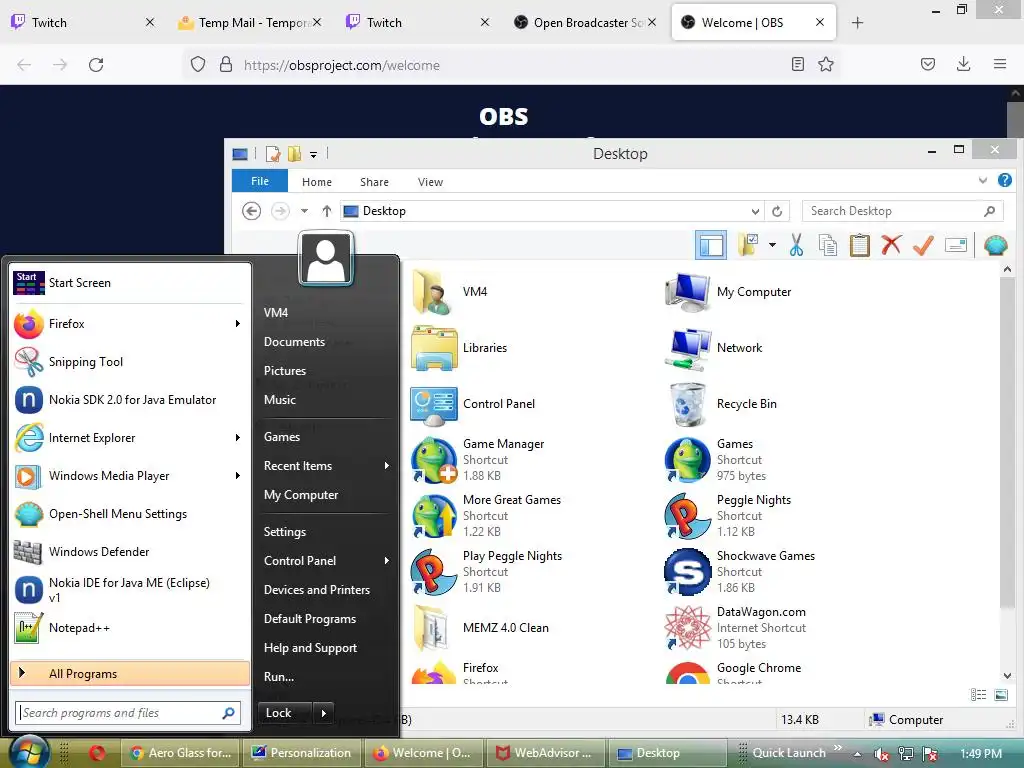Open the Explorer recent locations dropdown
1024x768 pixels.
(x=304, y=211)
